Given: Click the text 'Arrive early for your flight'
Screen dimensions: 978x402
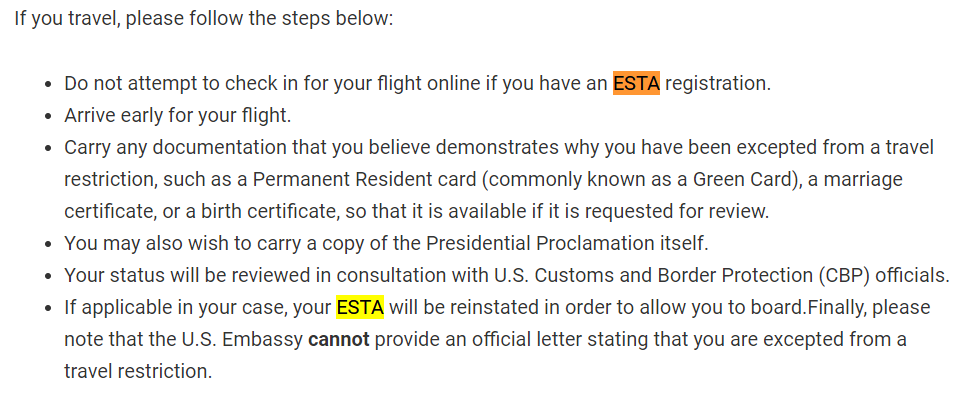Looking at the screenshot, I should click(178, 116).
